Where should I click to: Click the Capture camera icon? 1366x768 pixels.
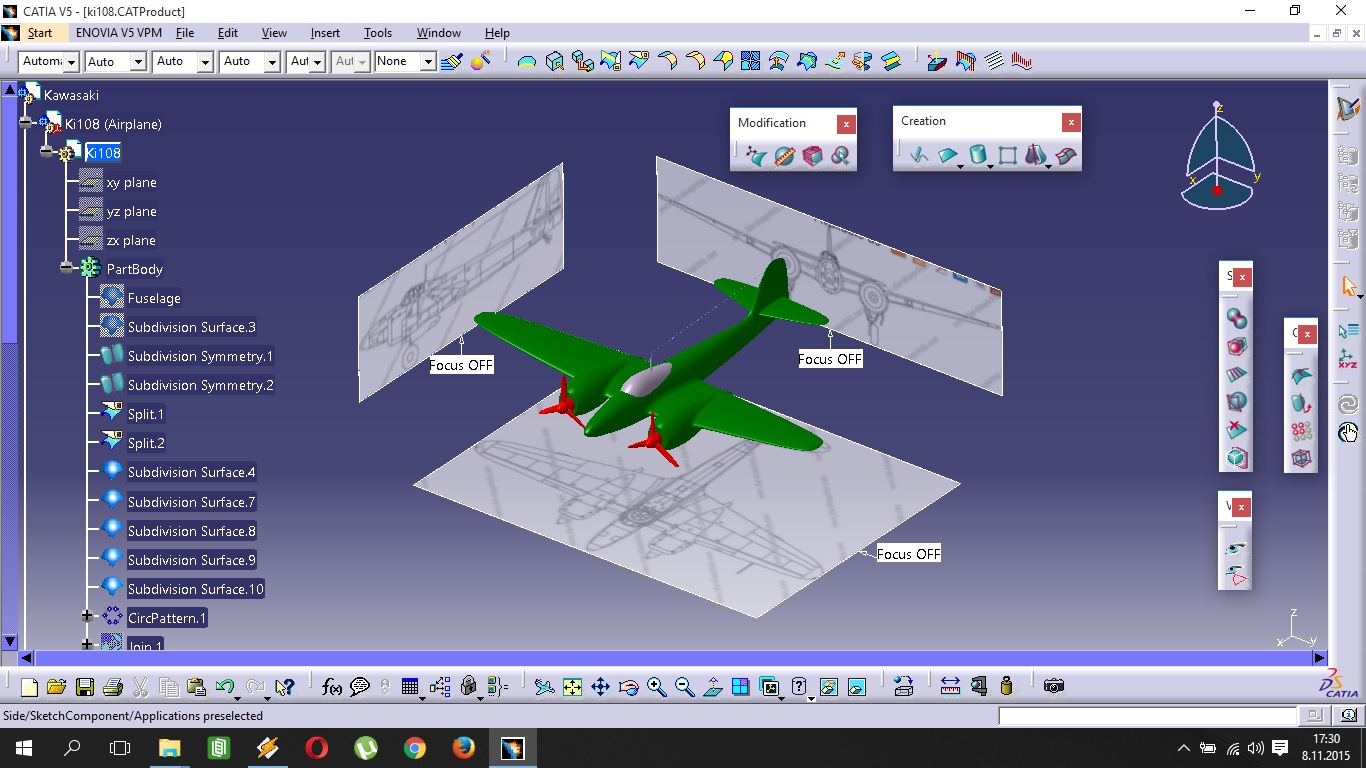tap(1053, 686)
